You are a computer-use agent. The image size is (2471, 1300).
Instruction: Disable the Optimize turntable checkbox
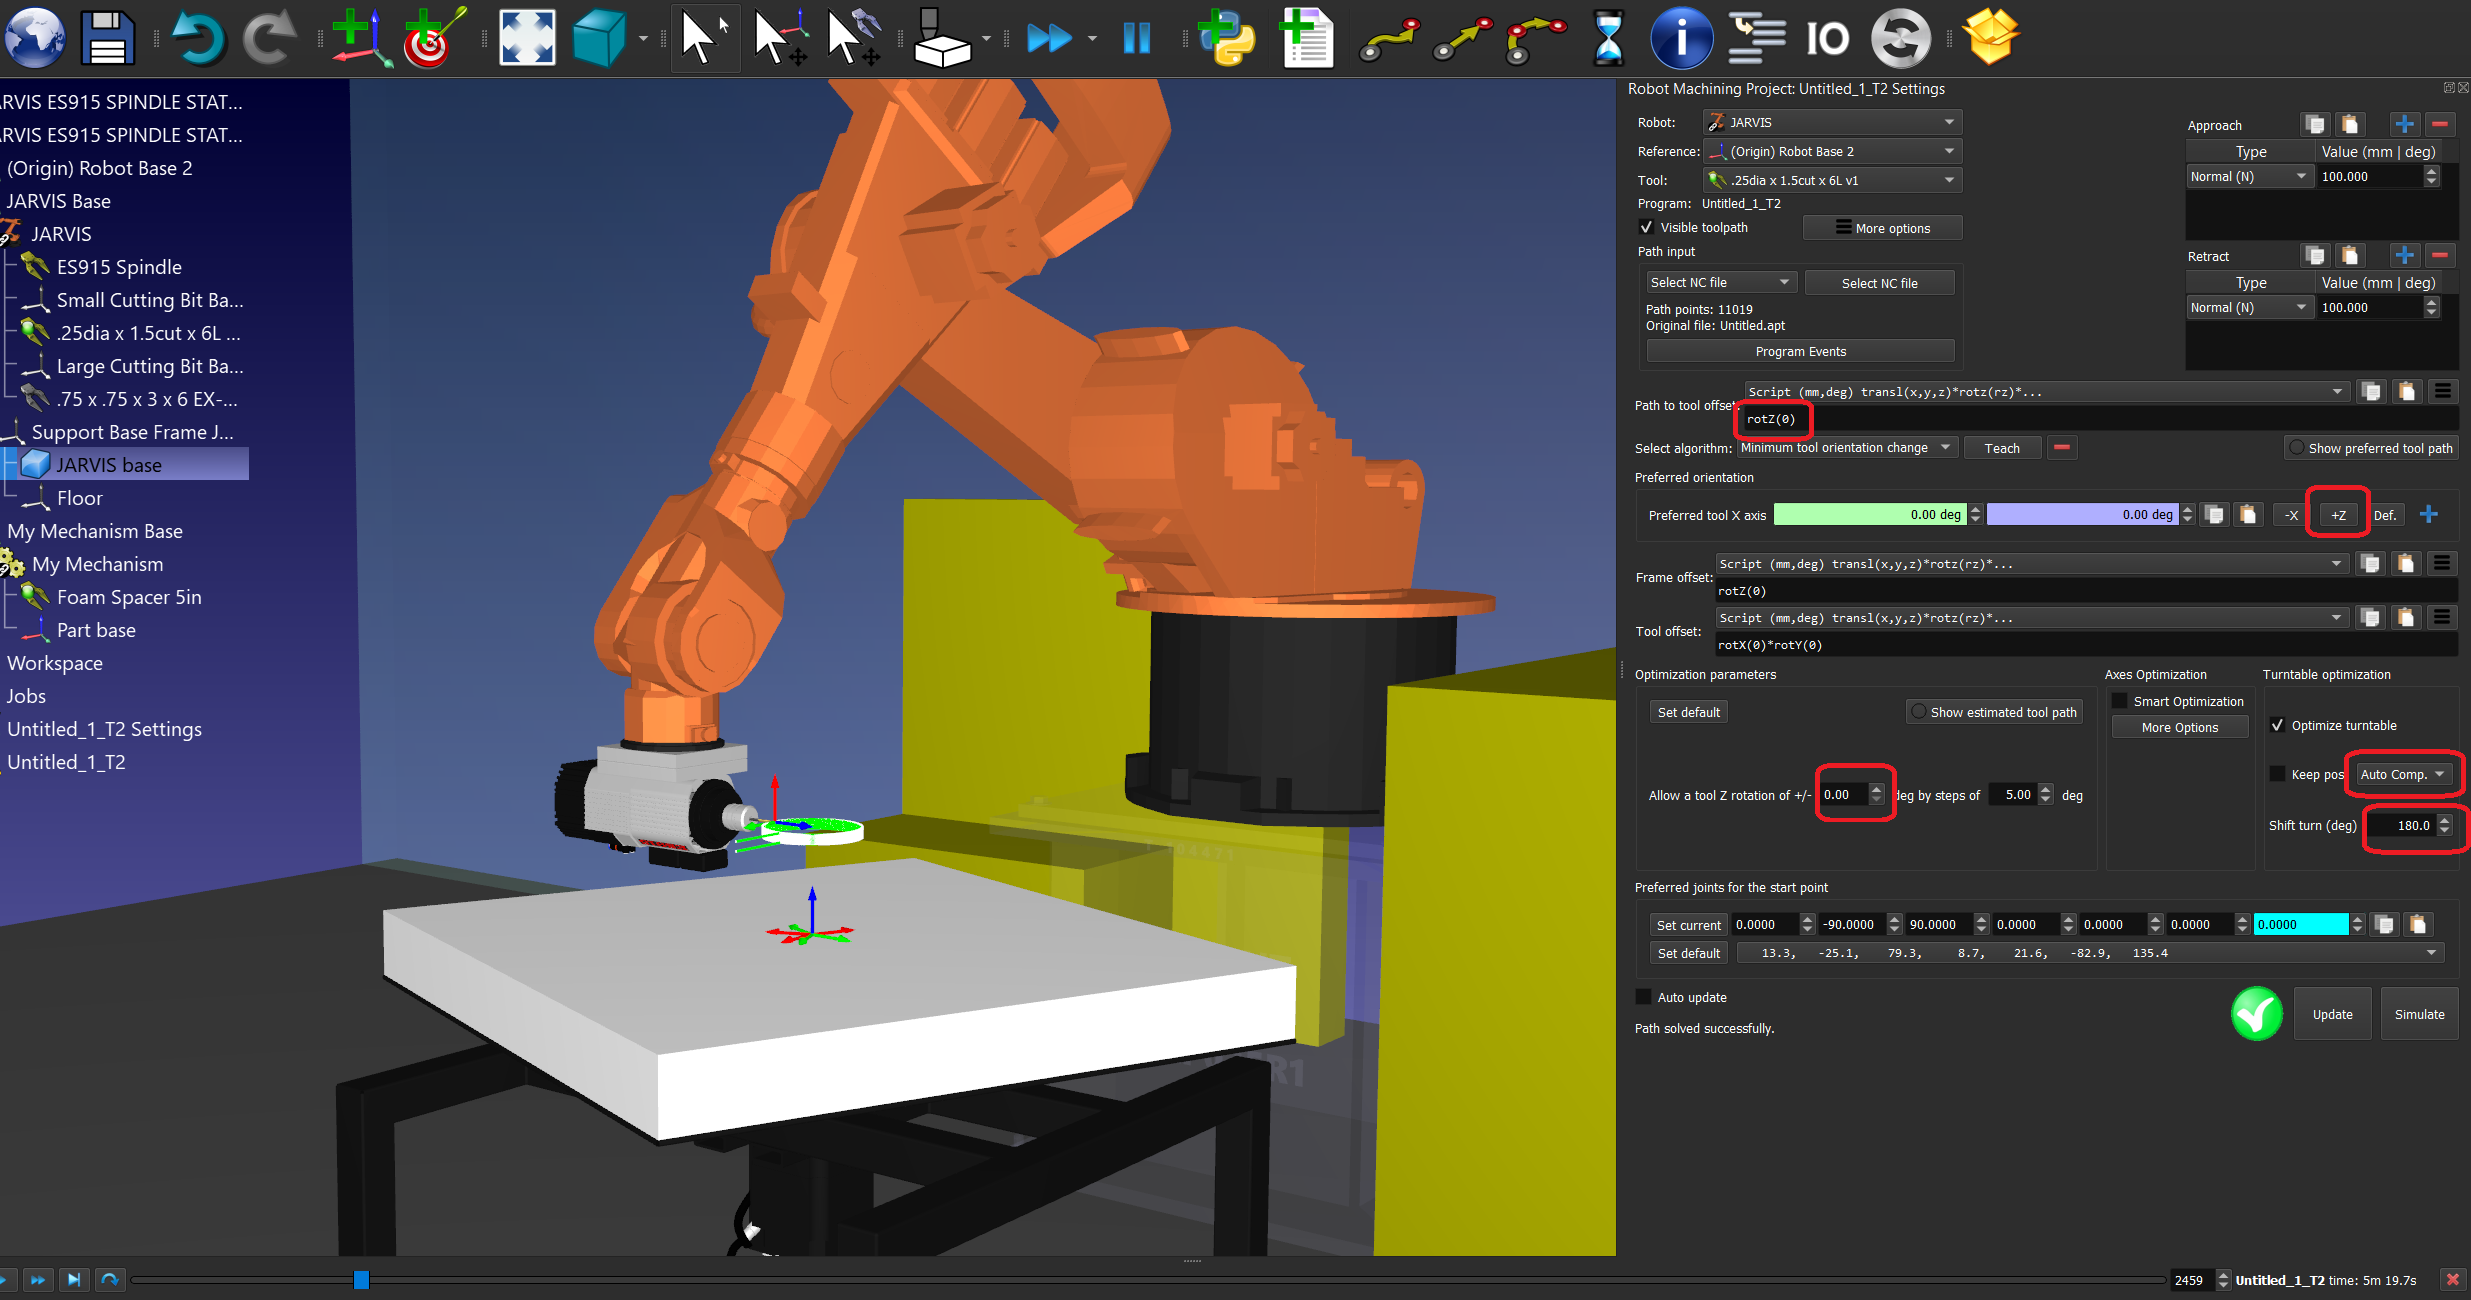2278,725
